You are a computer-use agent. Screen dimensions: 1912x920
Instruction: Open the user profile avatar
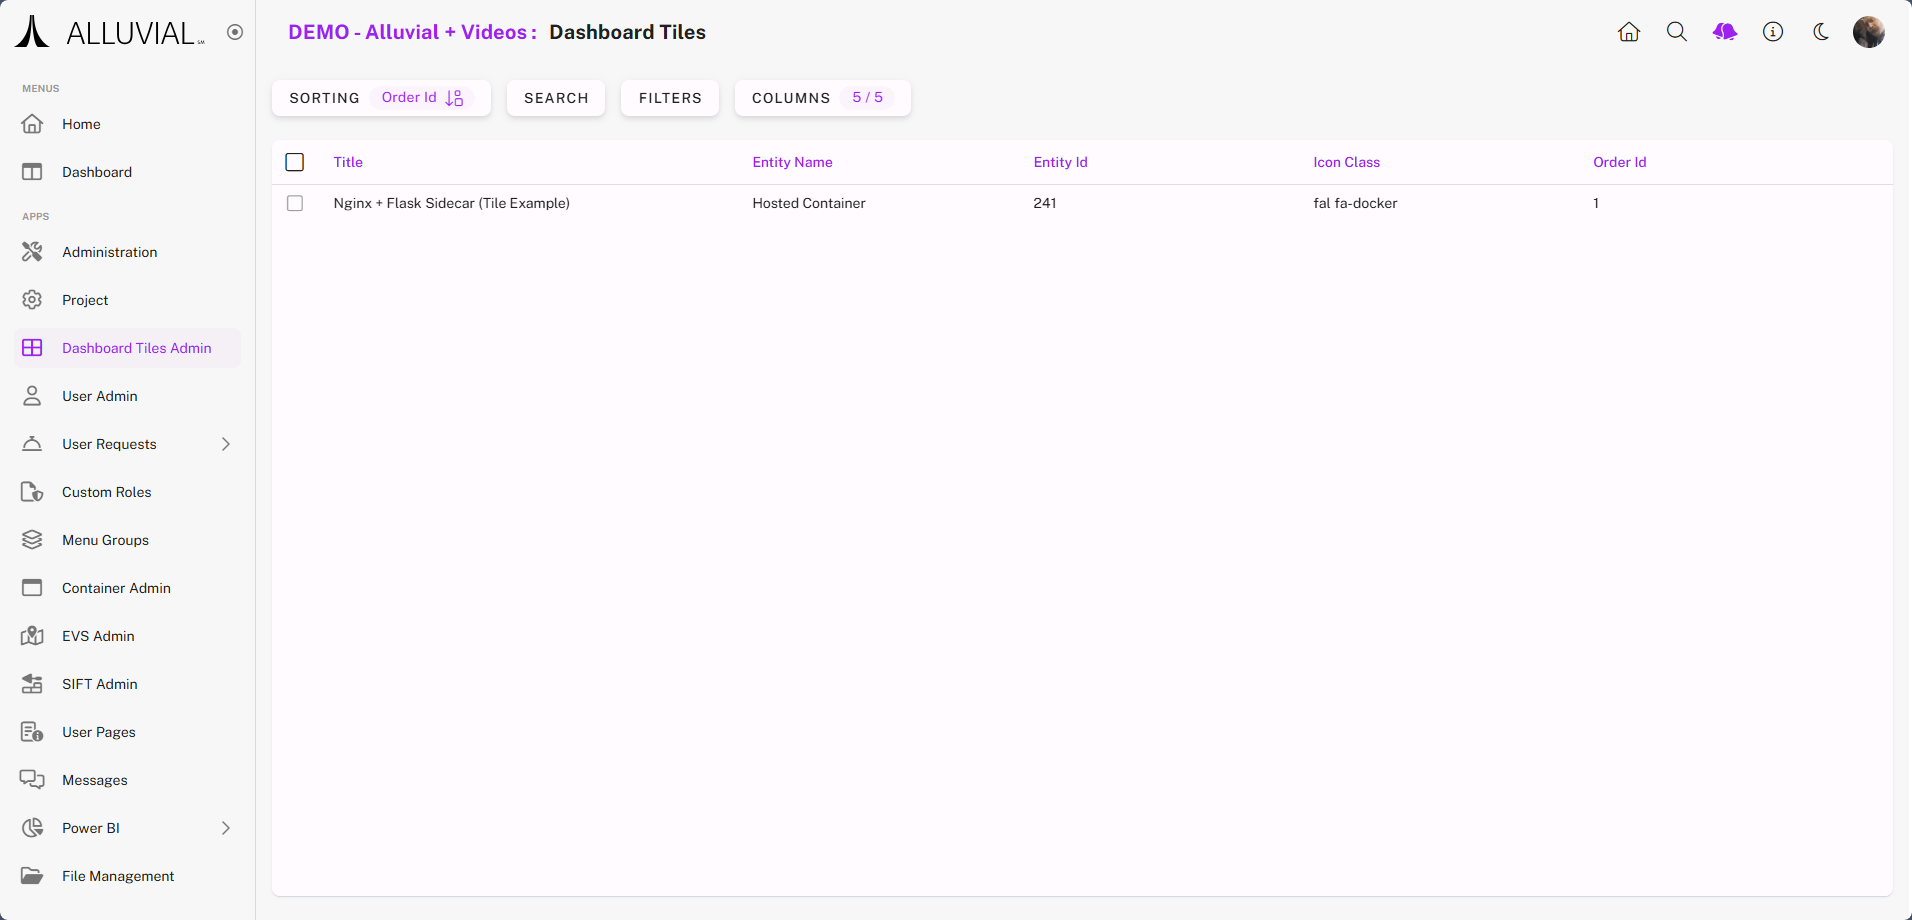(1868, 32)
